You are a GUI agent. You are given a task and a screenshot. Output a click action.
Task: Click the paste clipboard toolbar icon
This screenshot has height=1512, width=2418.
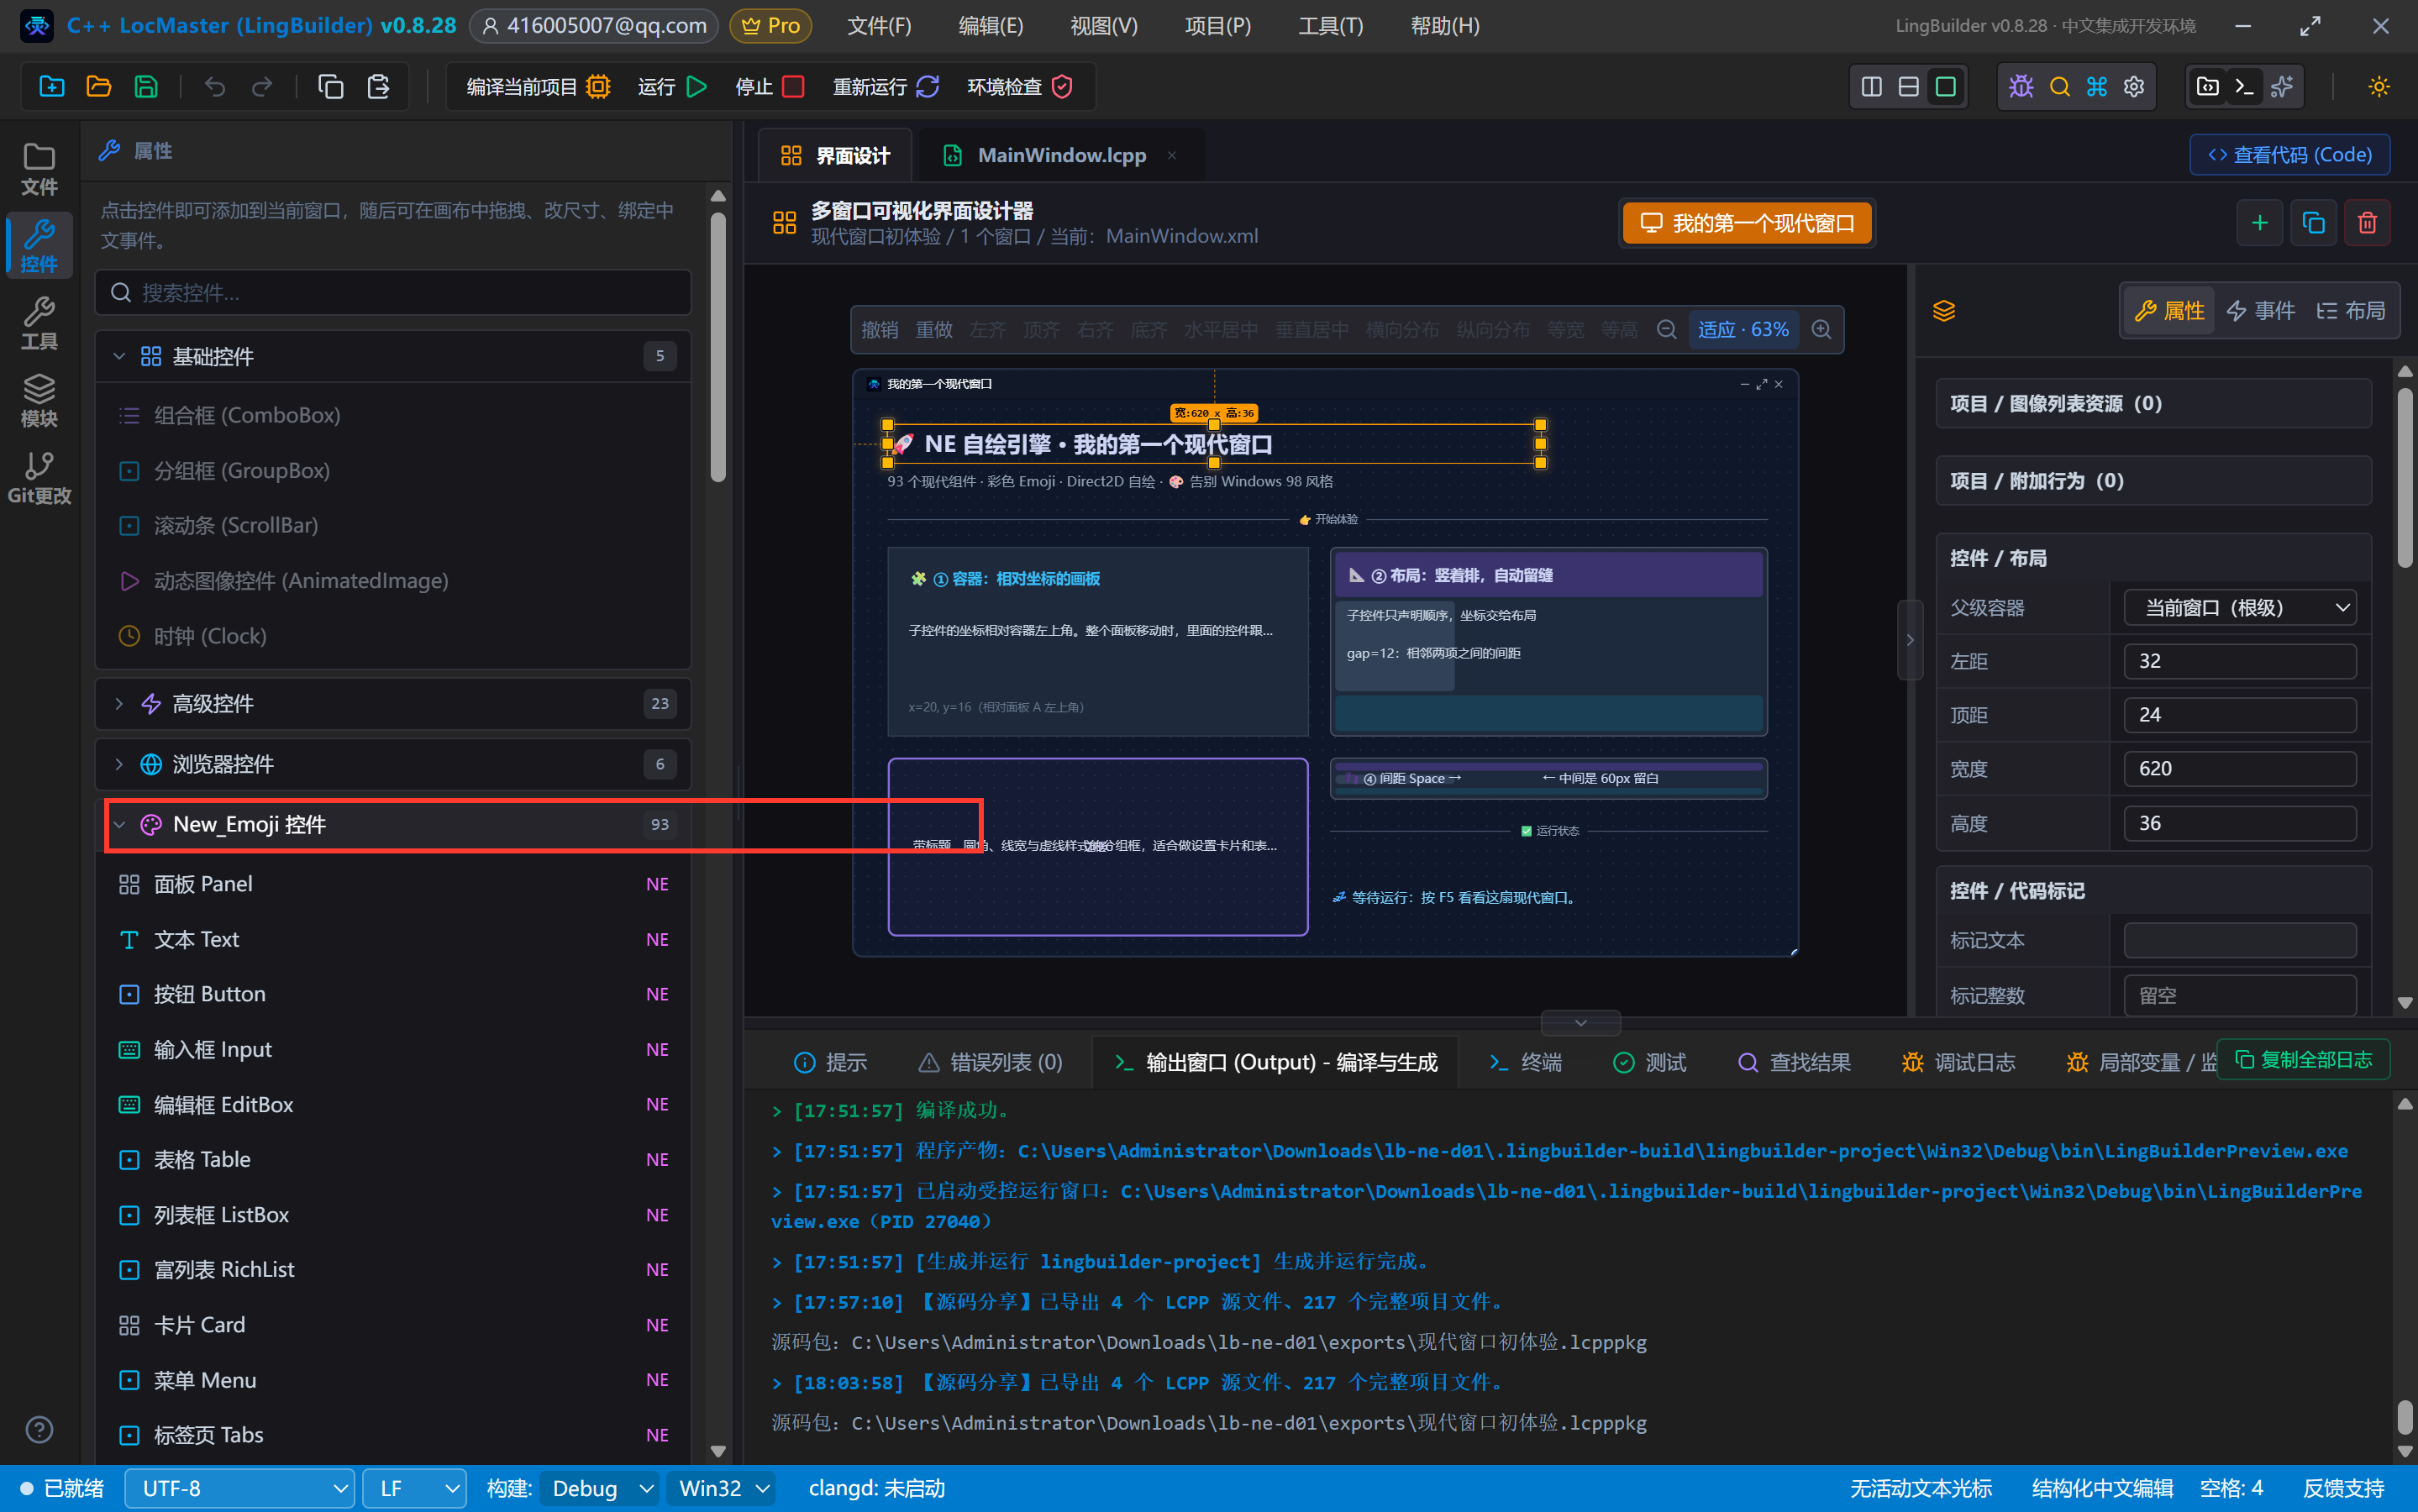(378, 87)
